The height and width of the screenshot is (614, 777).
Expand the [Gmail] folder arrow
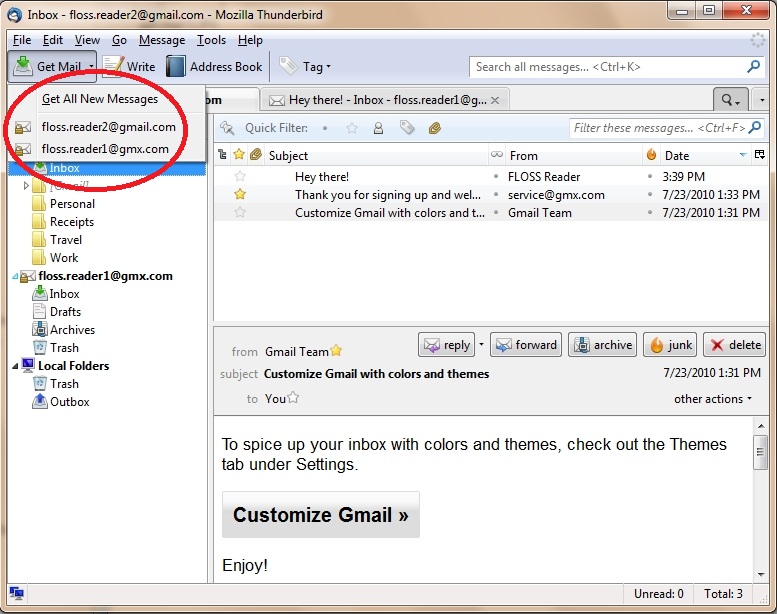(26, 186)
